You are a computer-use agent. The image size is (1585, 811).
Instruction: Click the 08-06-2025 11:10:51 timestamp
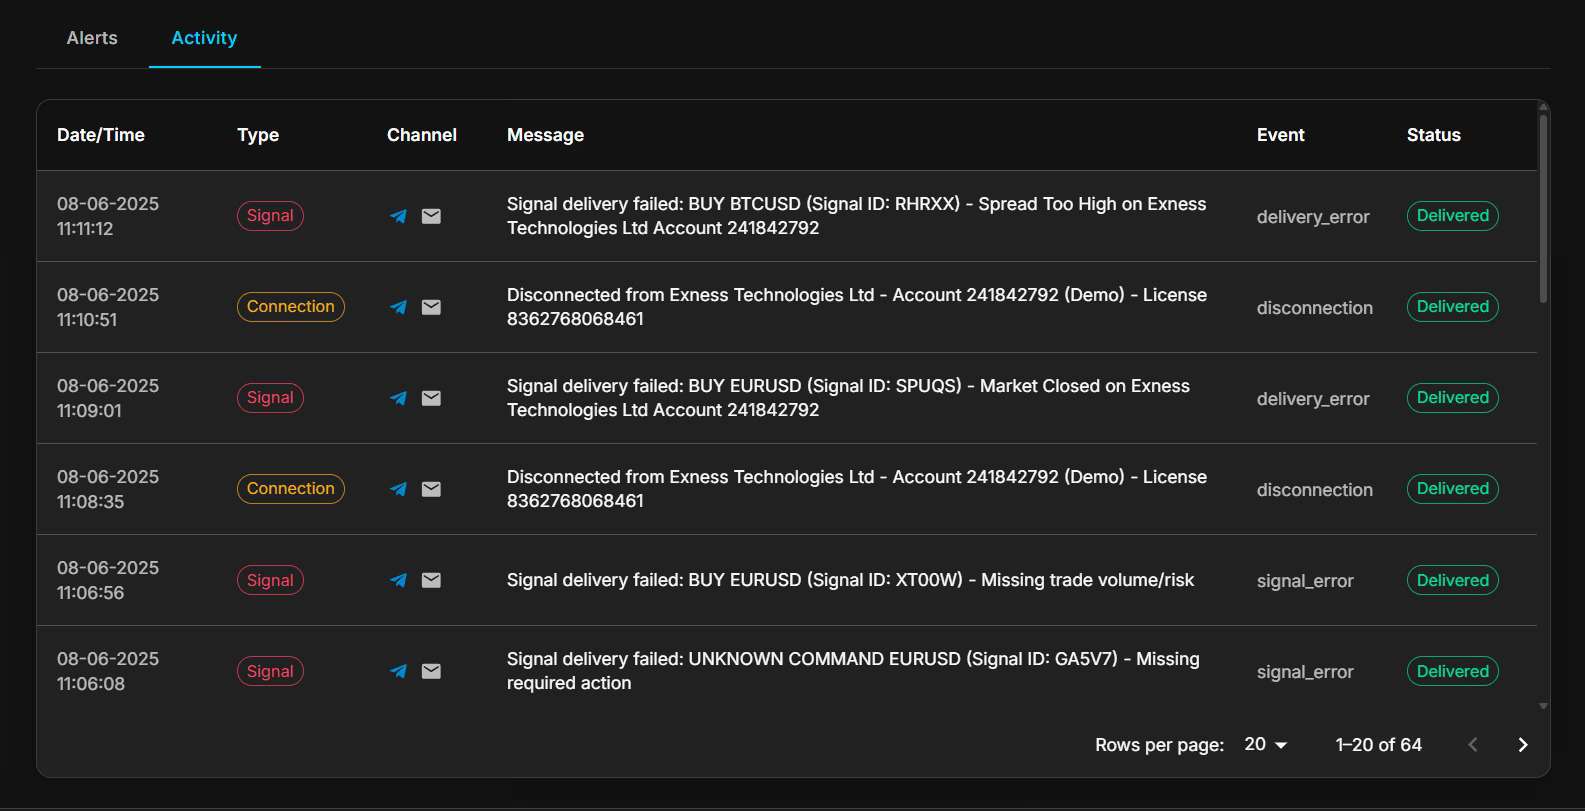(x=108, y=307)
